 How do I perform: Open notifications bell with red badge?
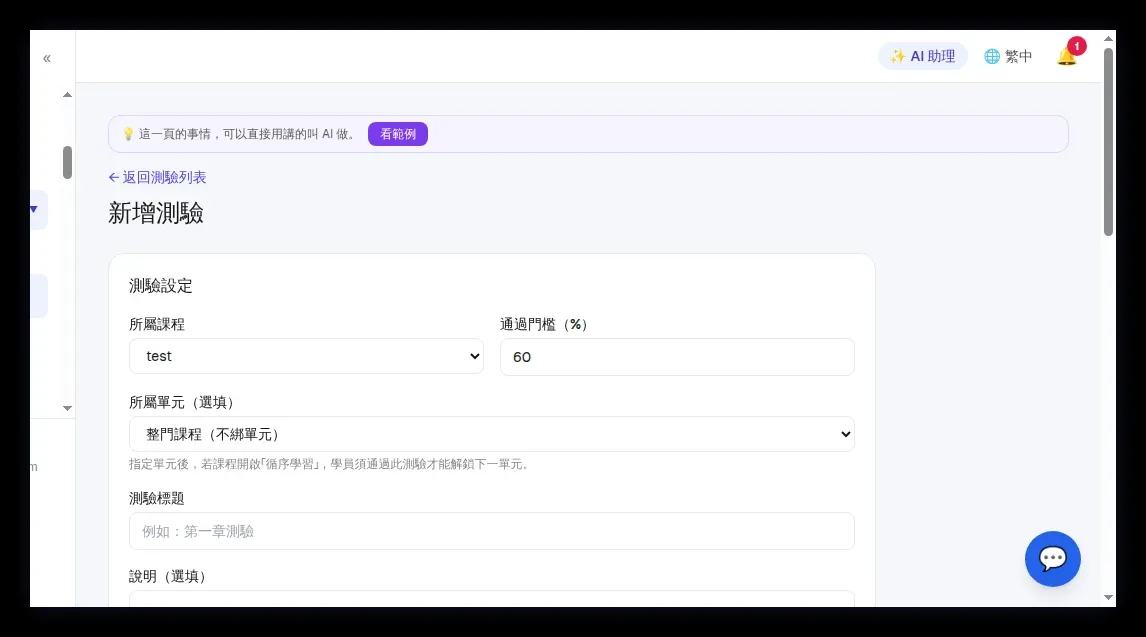click(1069, 54)
